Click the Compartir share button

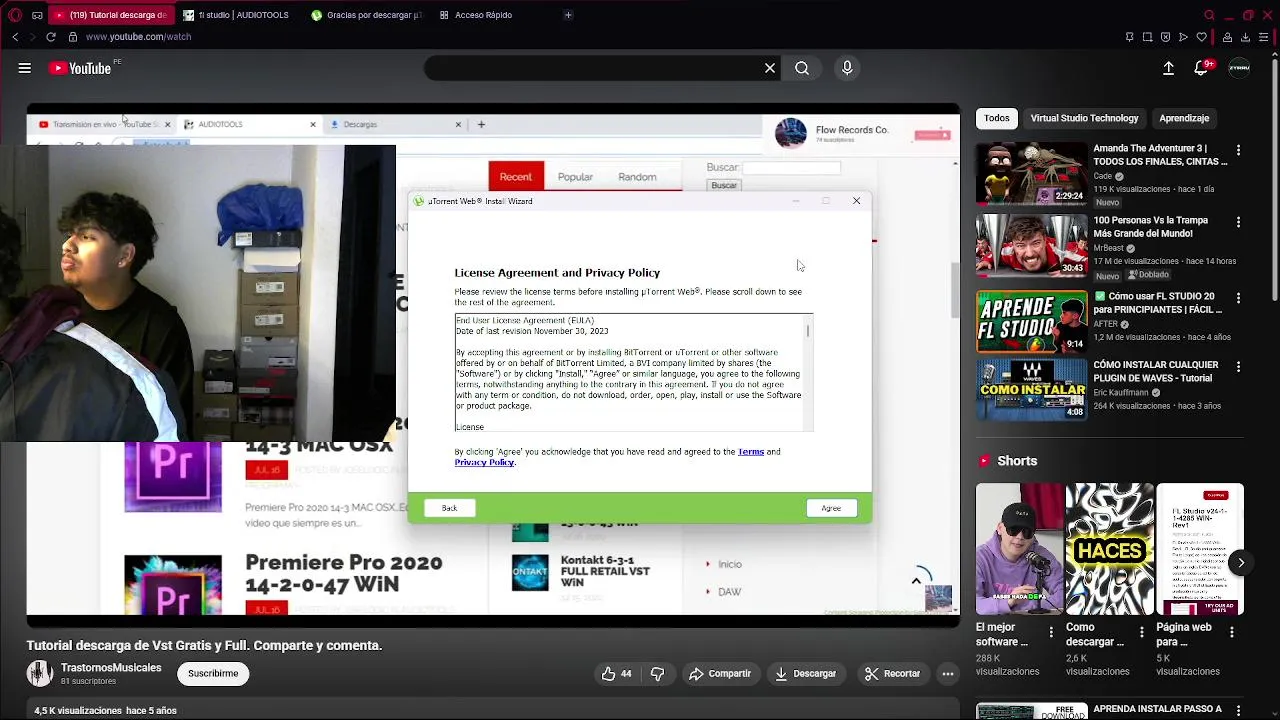point(719,674)
